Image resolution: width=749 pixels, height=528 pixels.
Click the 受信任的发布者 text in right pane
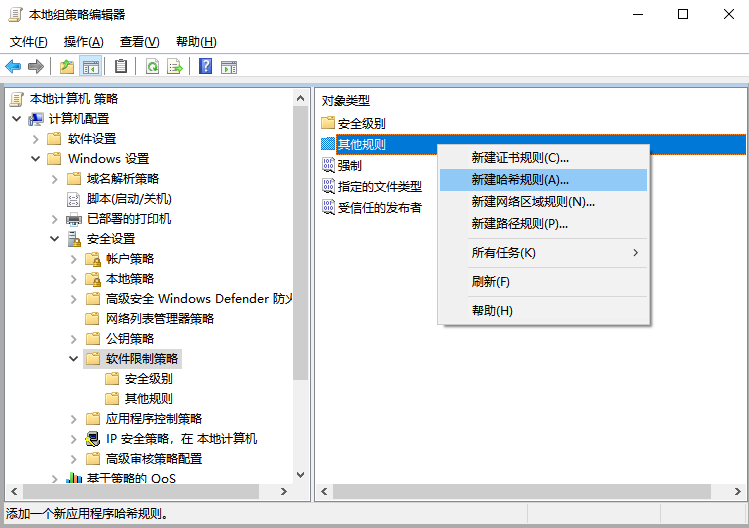pos(380,207)
